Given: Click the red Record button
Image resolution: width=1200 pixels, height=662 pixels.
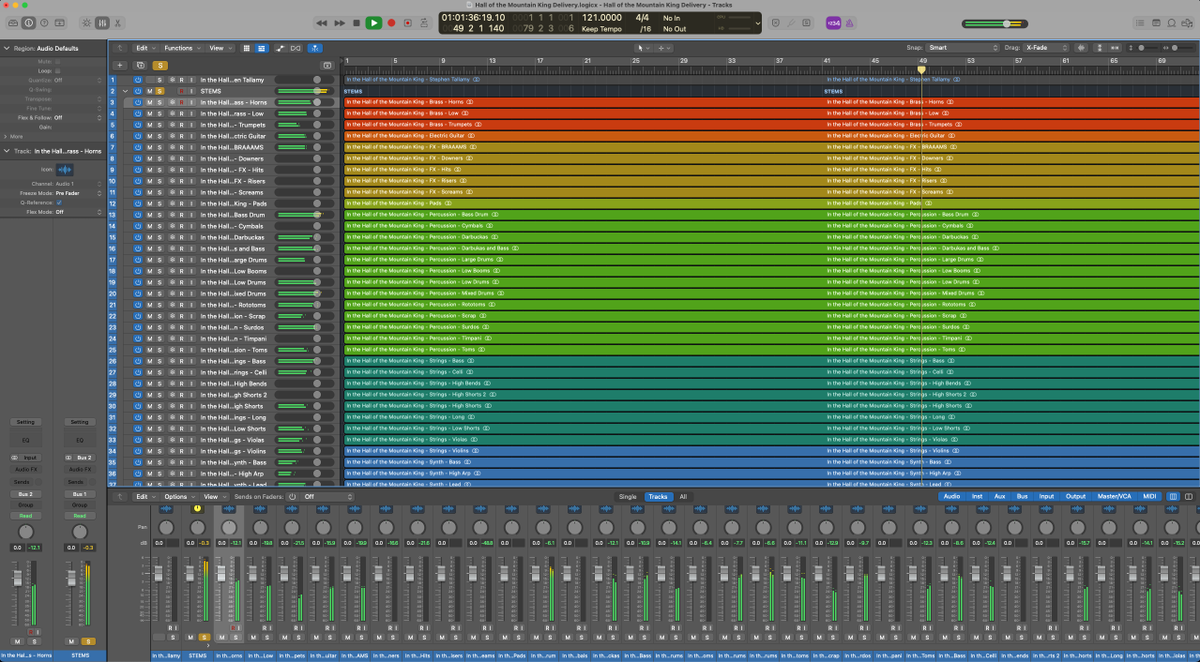Looking at the screenshot, I should click(391, 23).
